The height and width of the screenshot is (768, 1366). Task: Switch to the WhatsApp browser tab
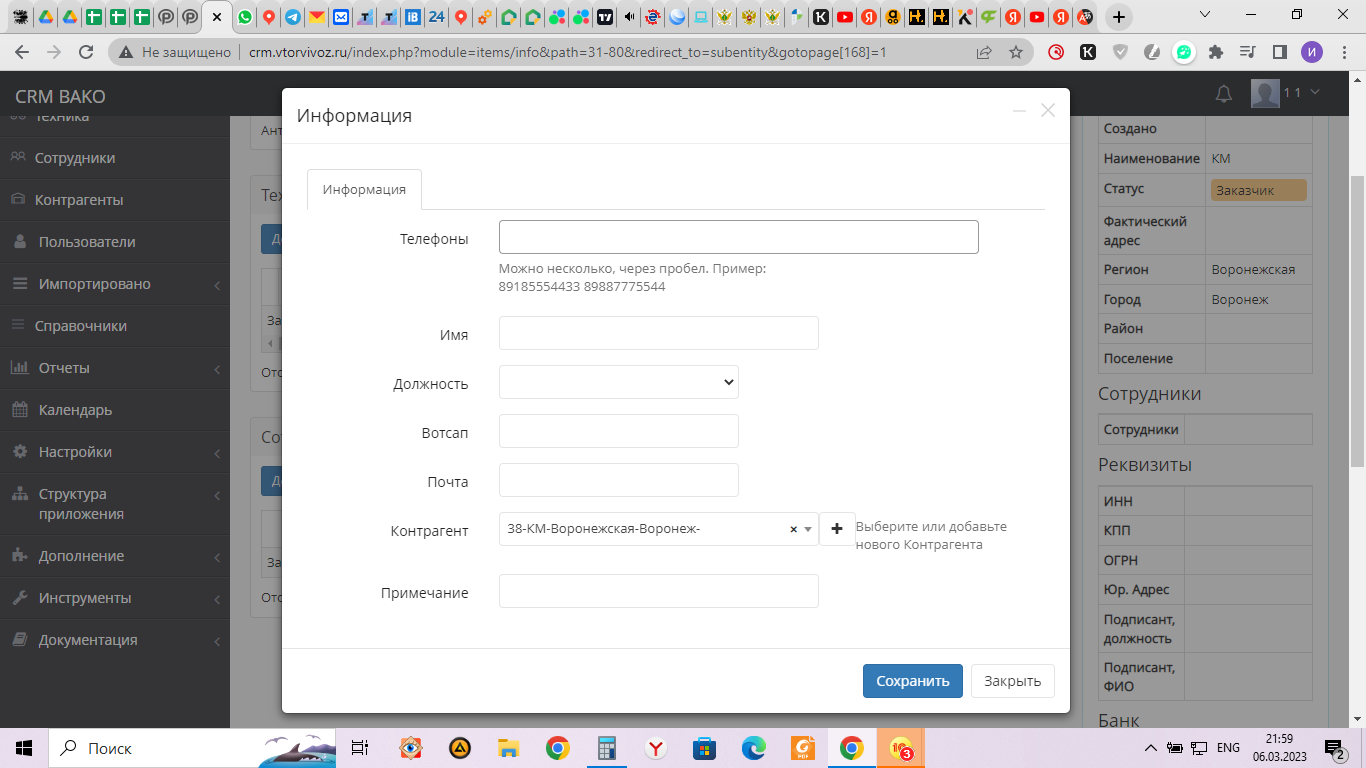click(245, 17)
